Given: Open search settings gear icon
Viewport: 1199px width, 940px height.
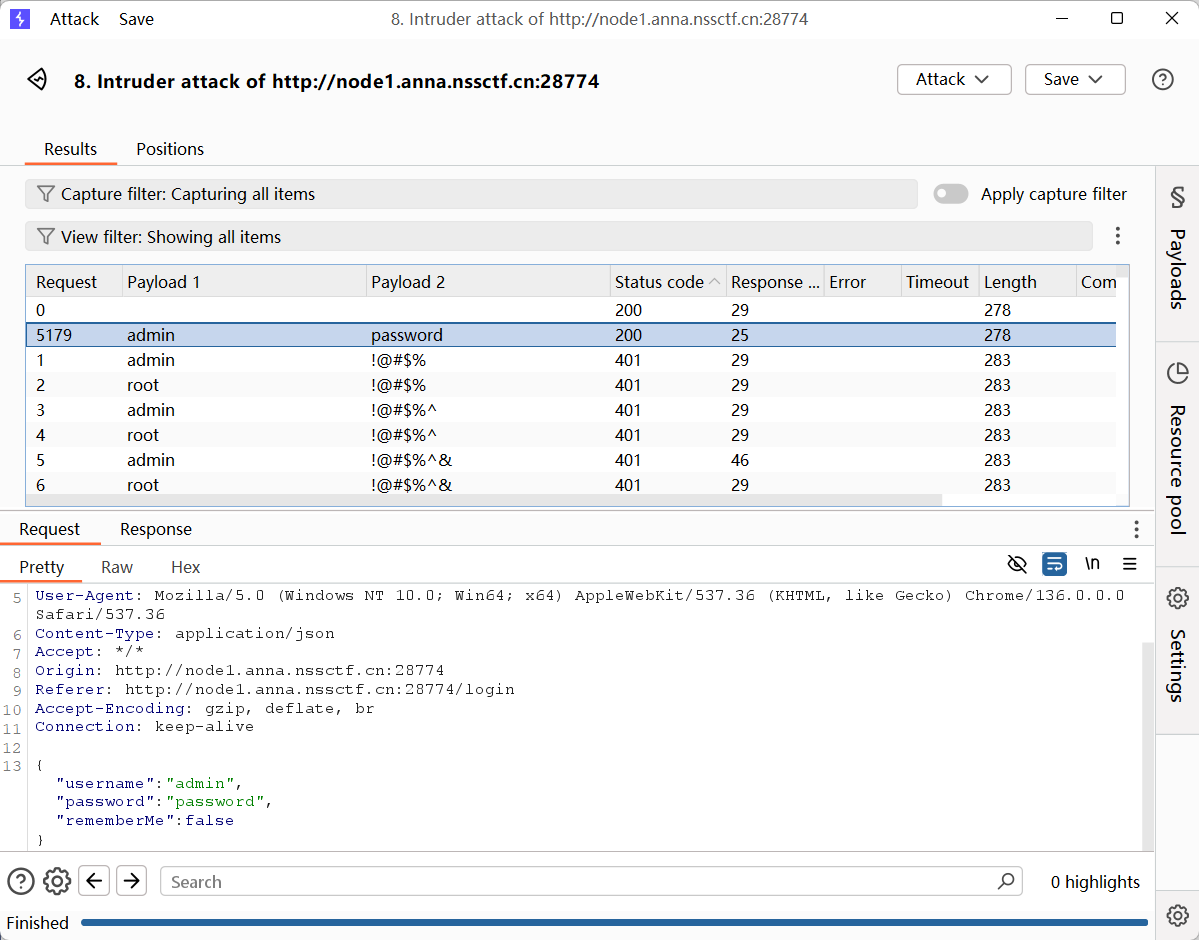Looking at the screenshot, I should pyautogui.click(x=57, y=881).
